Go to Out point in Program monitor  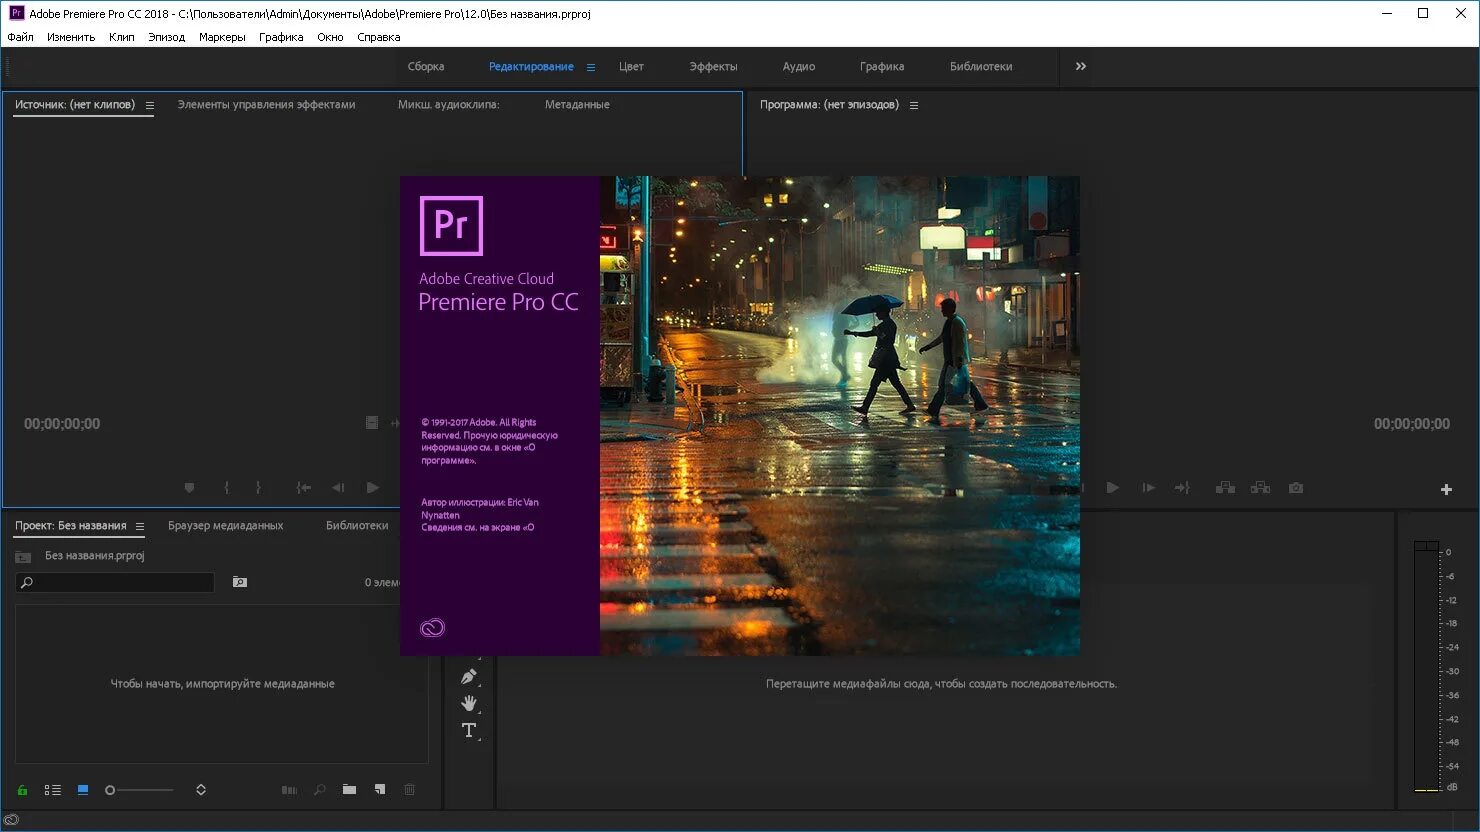click(1182, 488)
